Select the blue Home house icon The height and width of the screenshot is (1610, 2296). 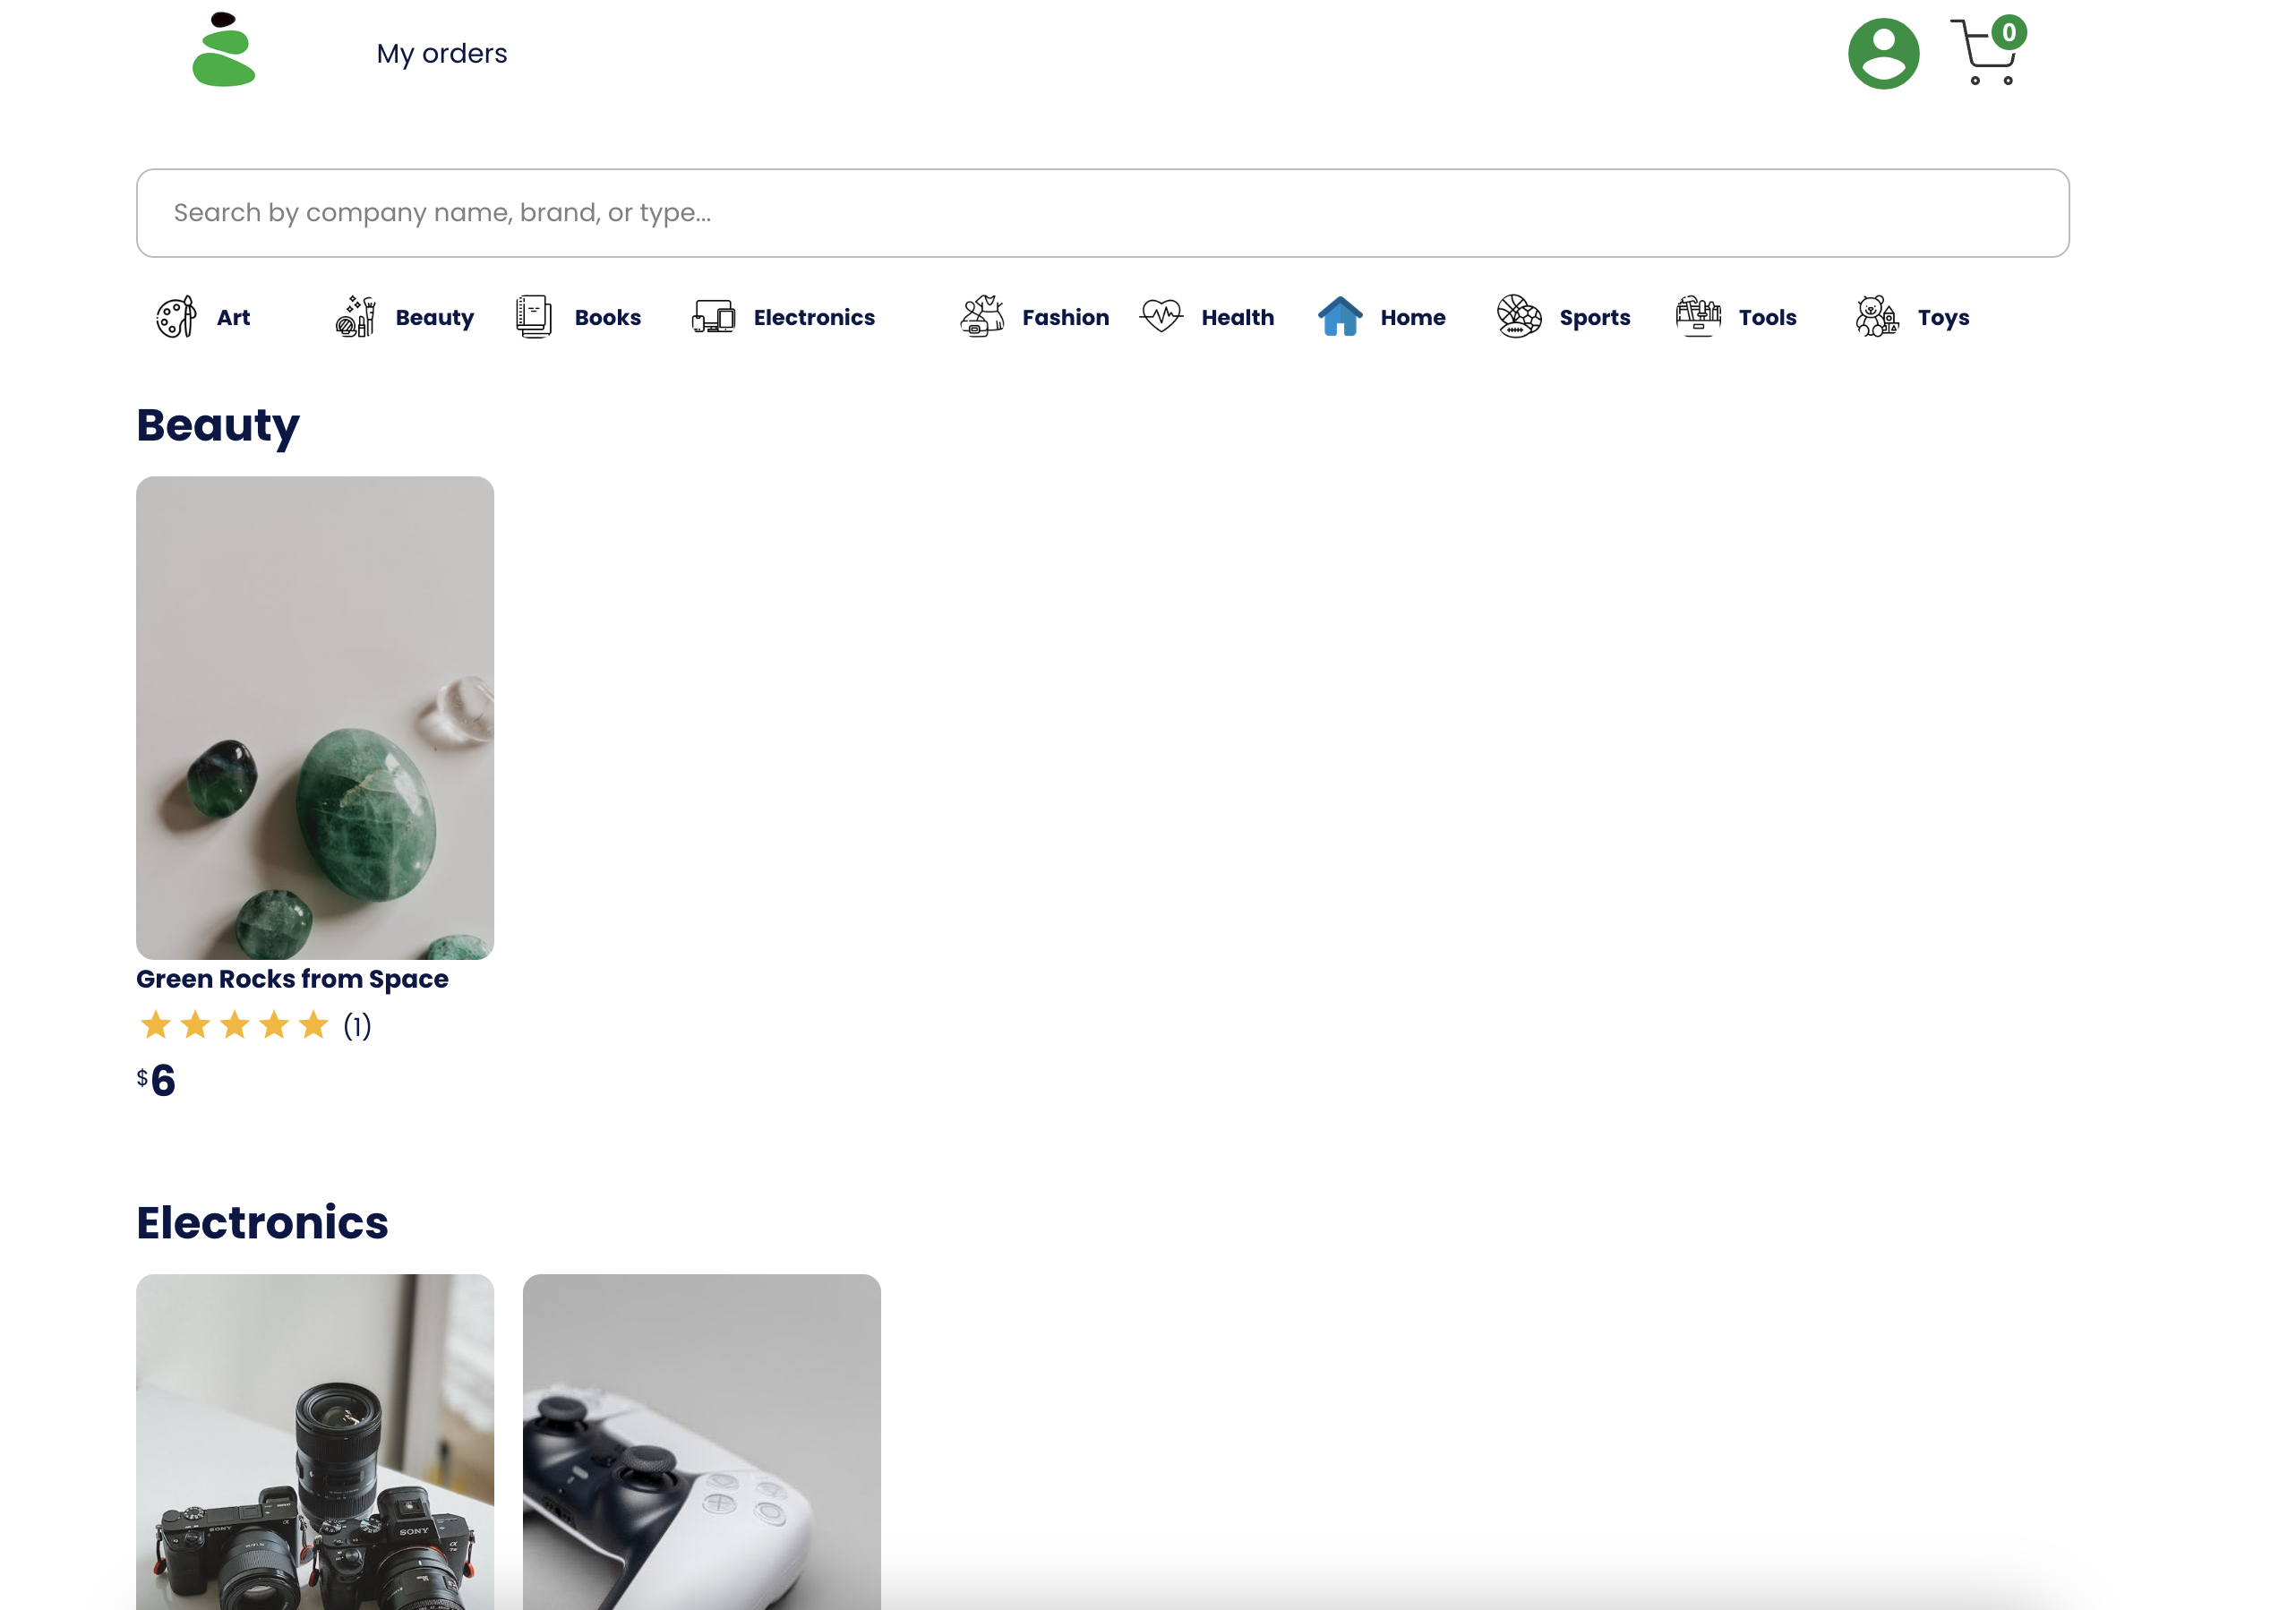pyautogui.click(x=1339, y=317)
